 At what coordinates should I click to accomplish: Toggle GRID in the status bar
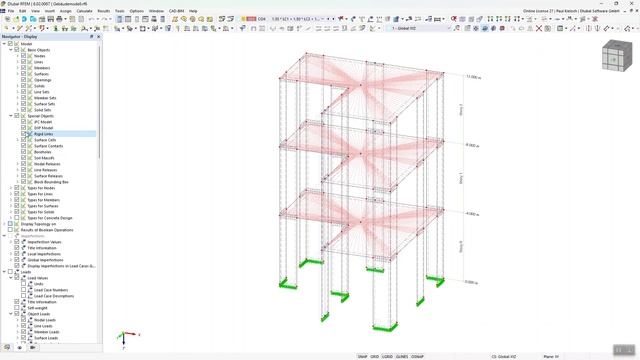(374, 357)
